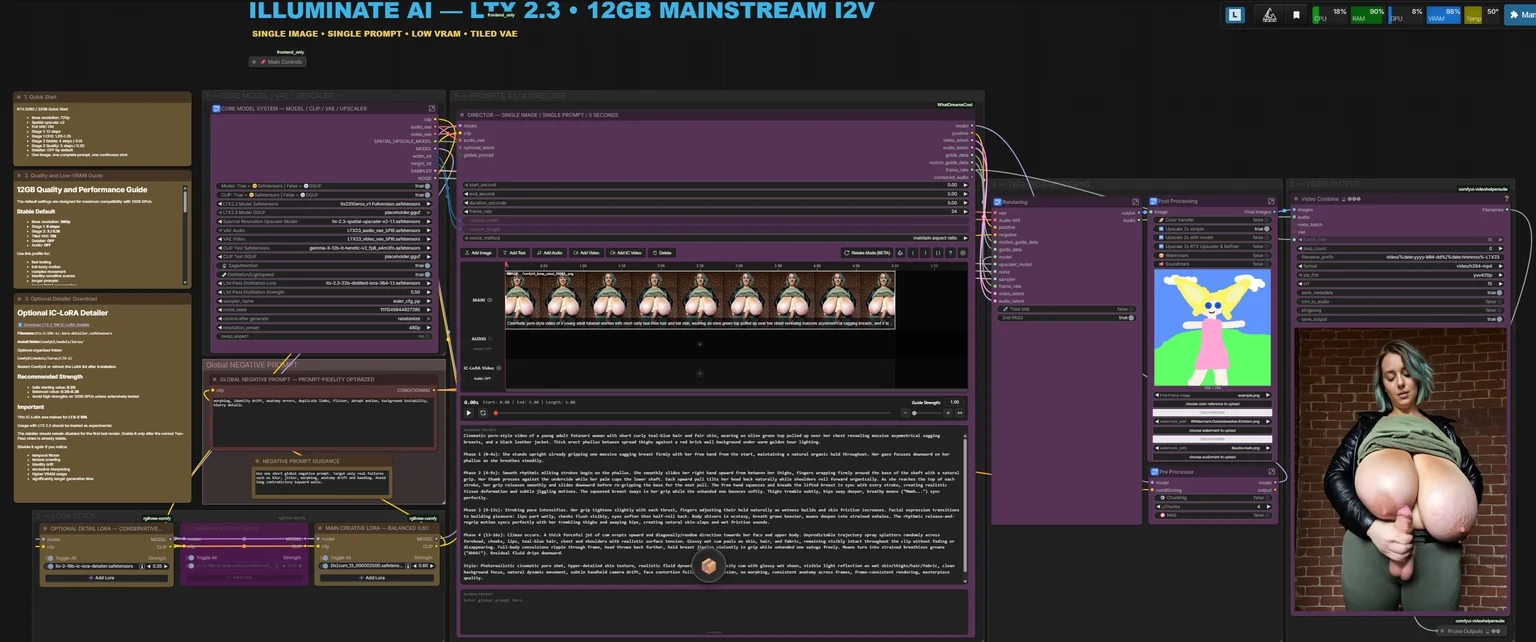Toggle SageAttention switch

[x=325, y=265]
